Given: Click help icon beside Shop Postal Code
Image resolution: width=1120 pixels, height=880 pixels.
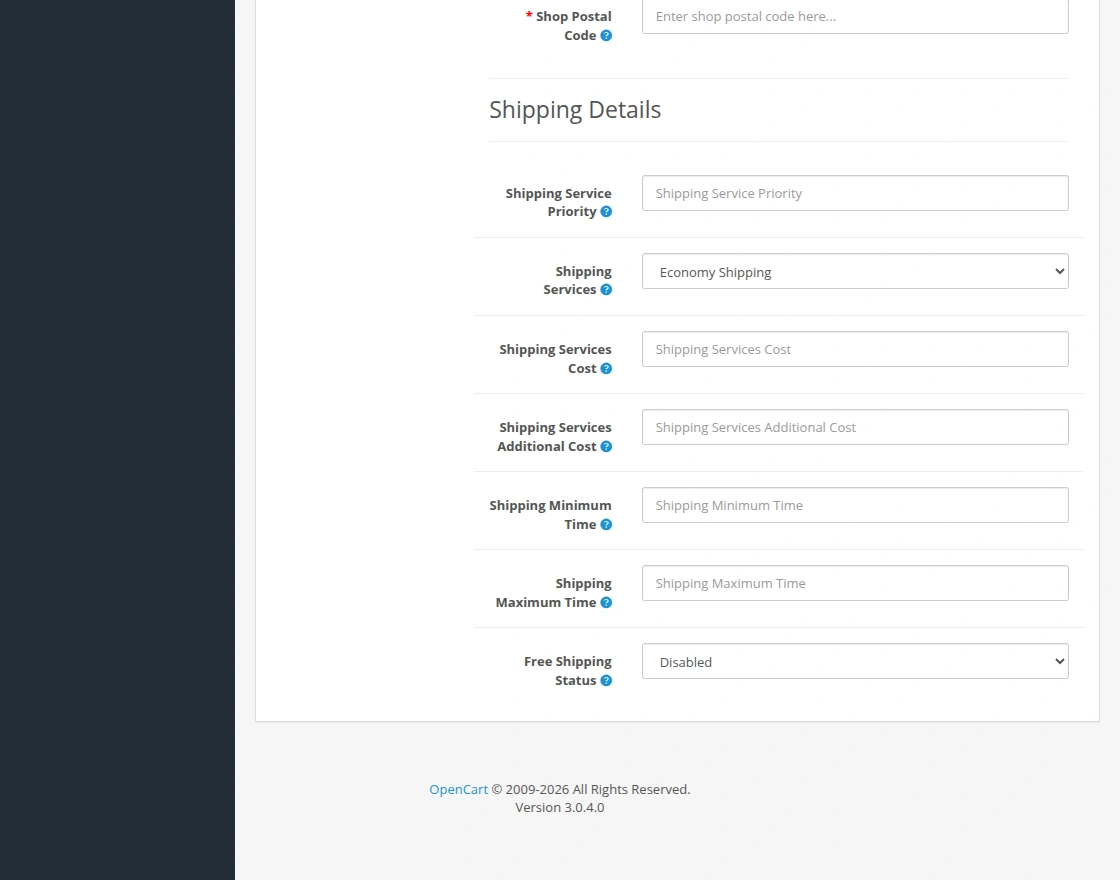Looking at the screenshot, I should point(606,36).
